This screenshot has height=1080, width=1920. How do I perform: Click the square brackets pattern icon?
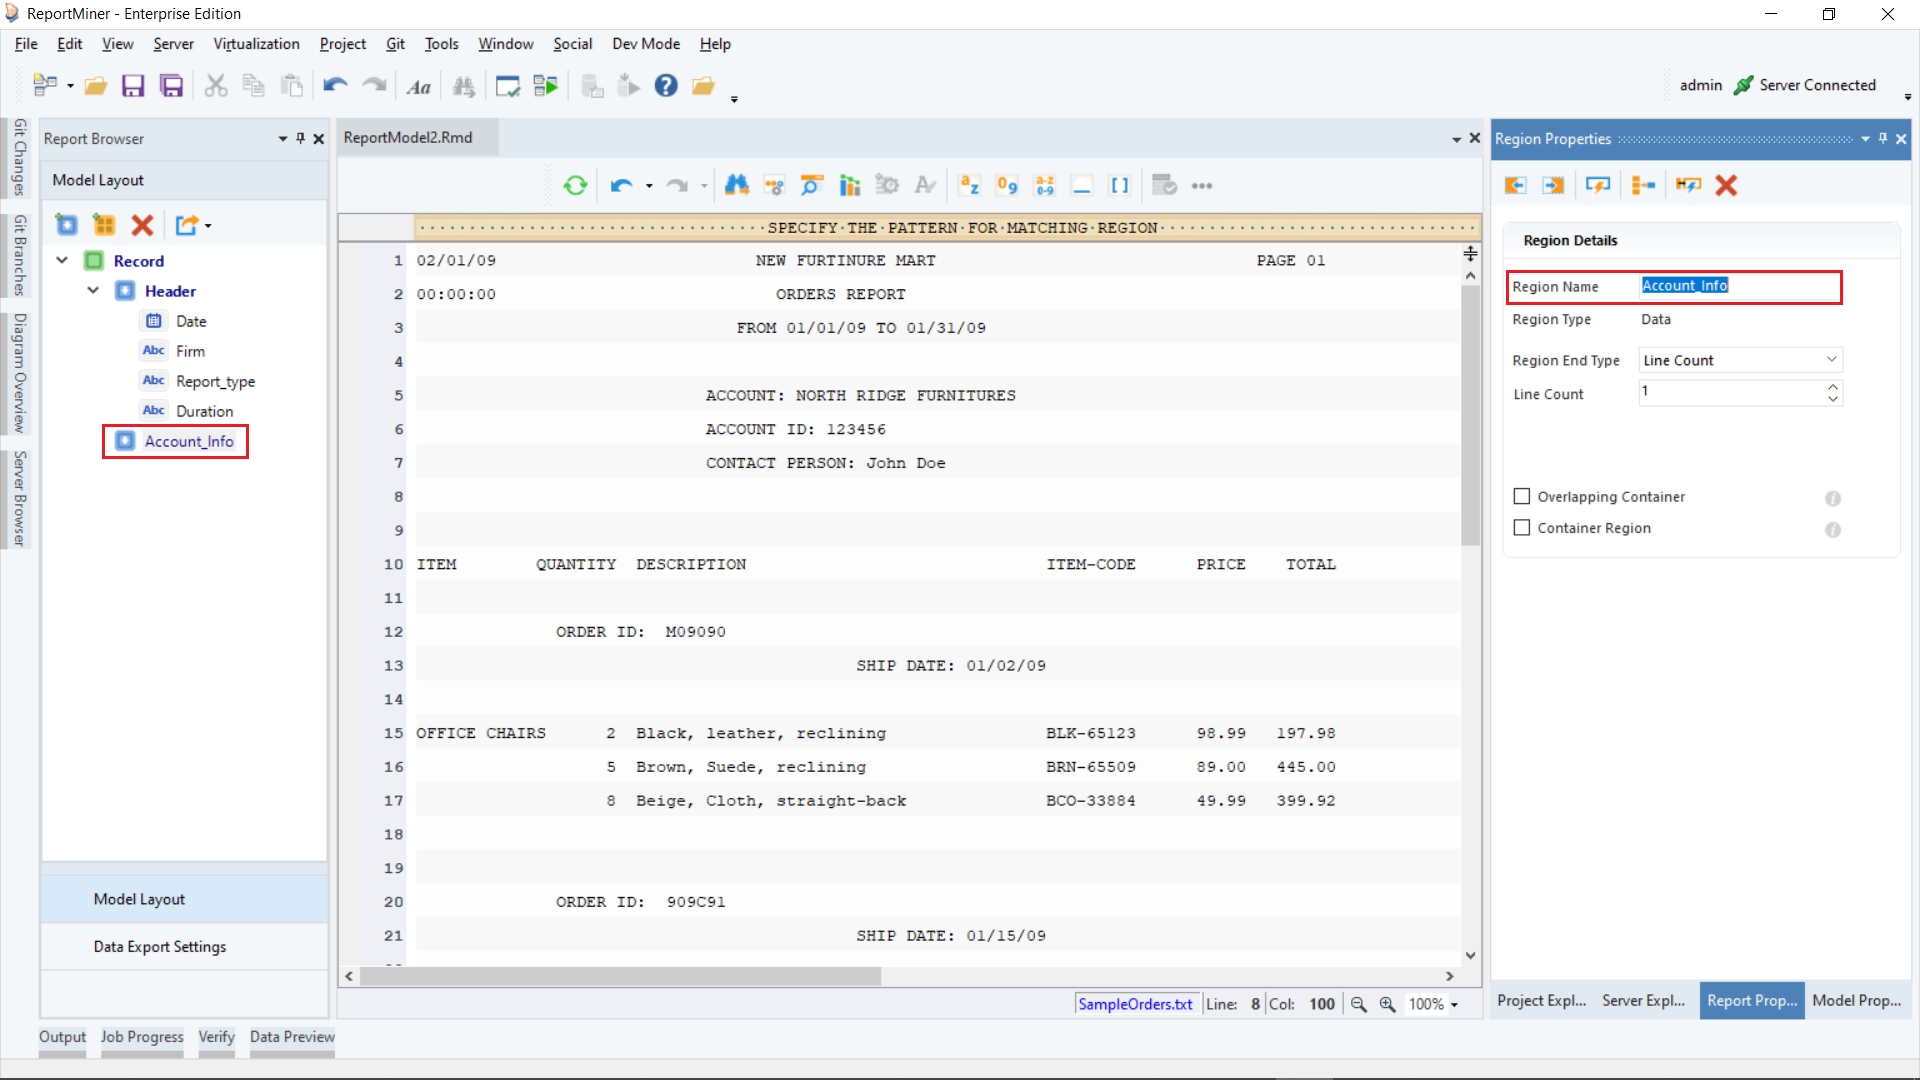(x=1120, y=185)
